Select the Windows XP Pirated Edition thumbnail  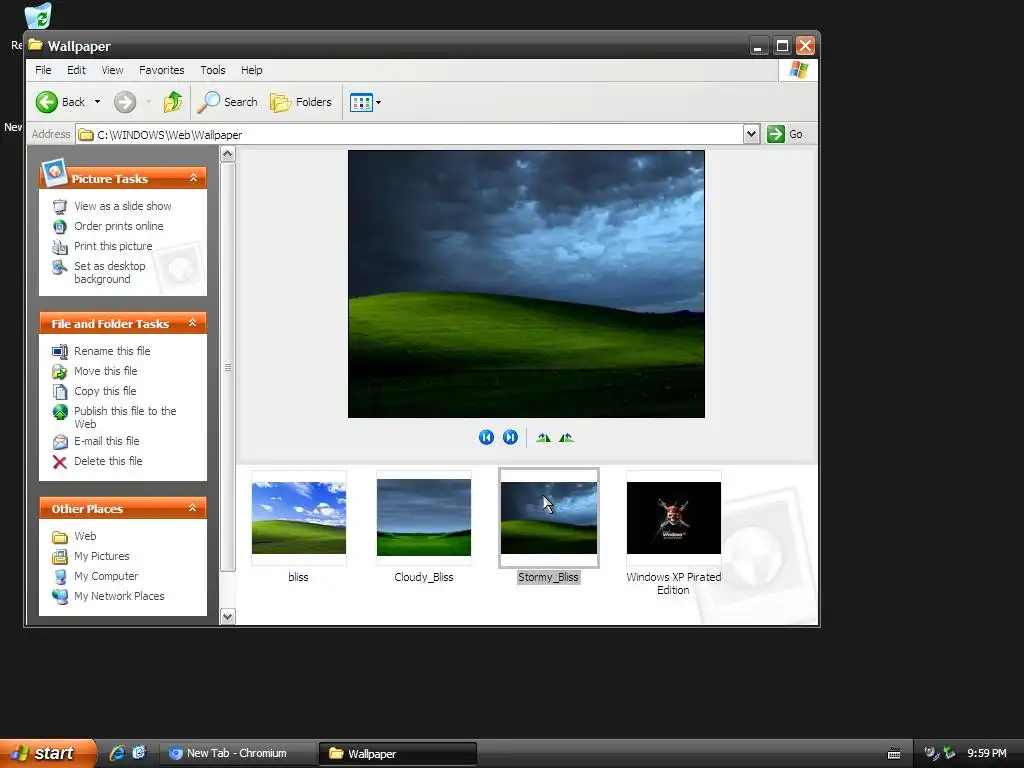click(x=673, y=518)
